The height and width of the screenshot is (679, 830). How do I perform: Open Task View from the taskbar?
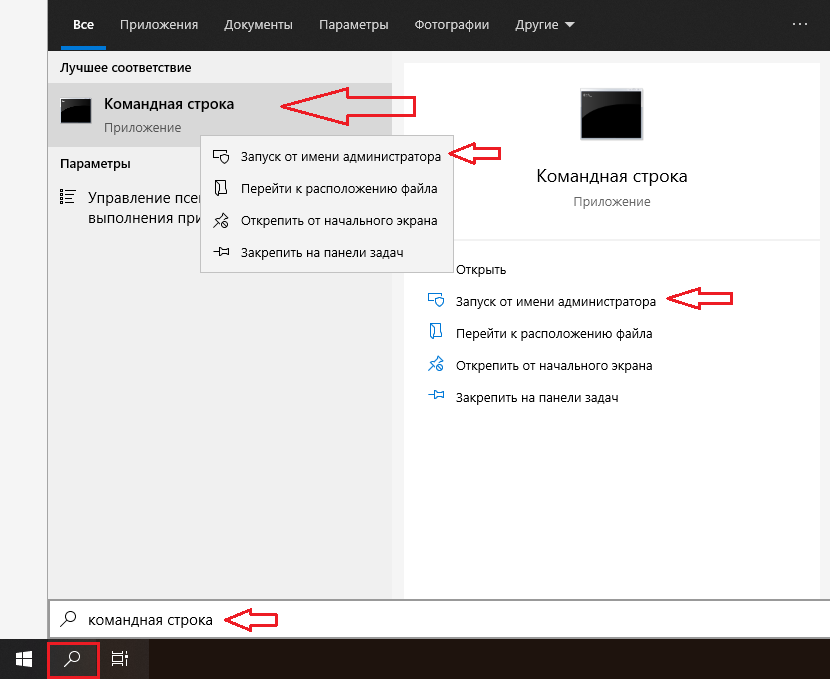click(x=120, y=659)
